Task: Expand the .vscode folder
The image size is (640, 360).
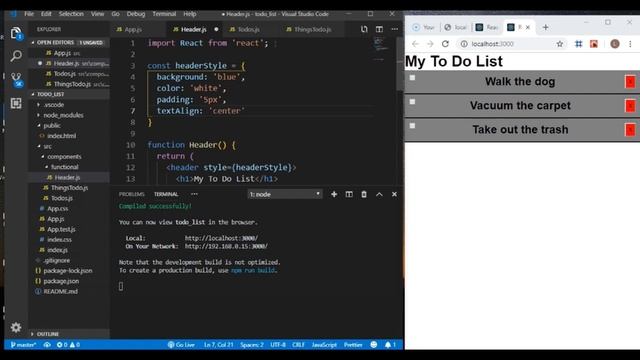Action: (53, 104)
